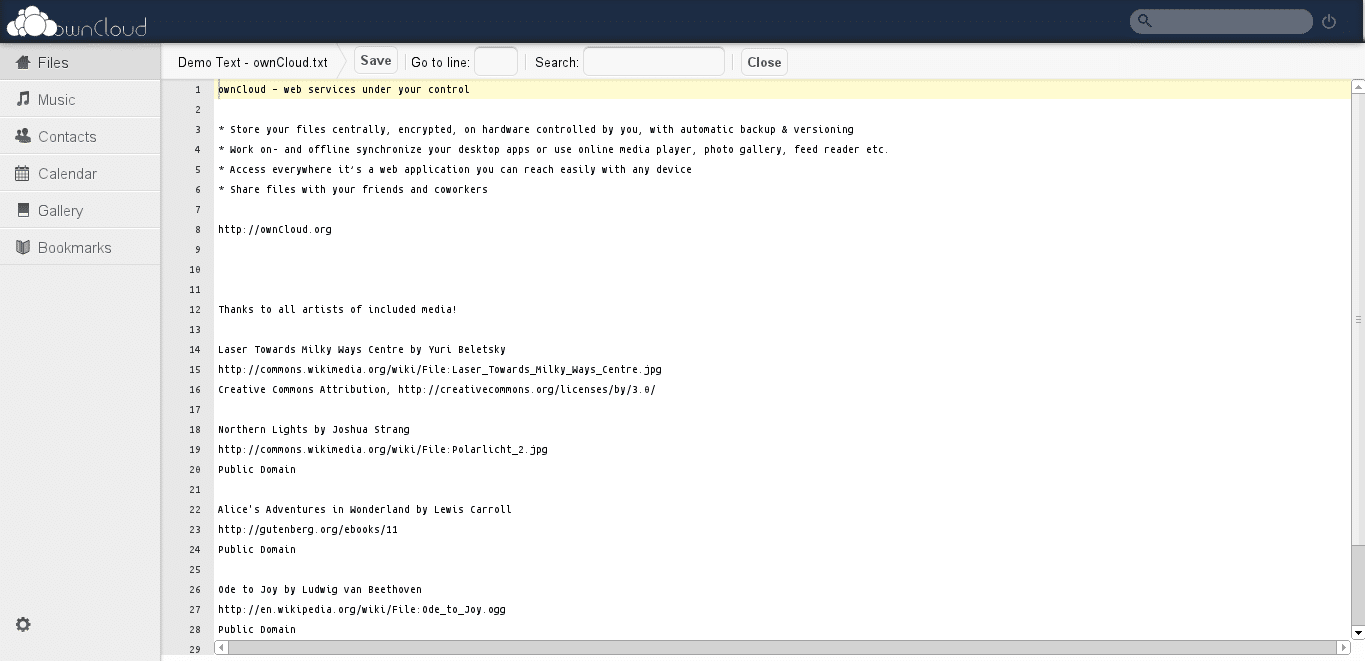Click the Bookmarks book icon

23,247
